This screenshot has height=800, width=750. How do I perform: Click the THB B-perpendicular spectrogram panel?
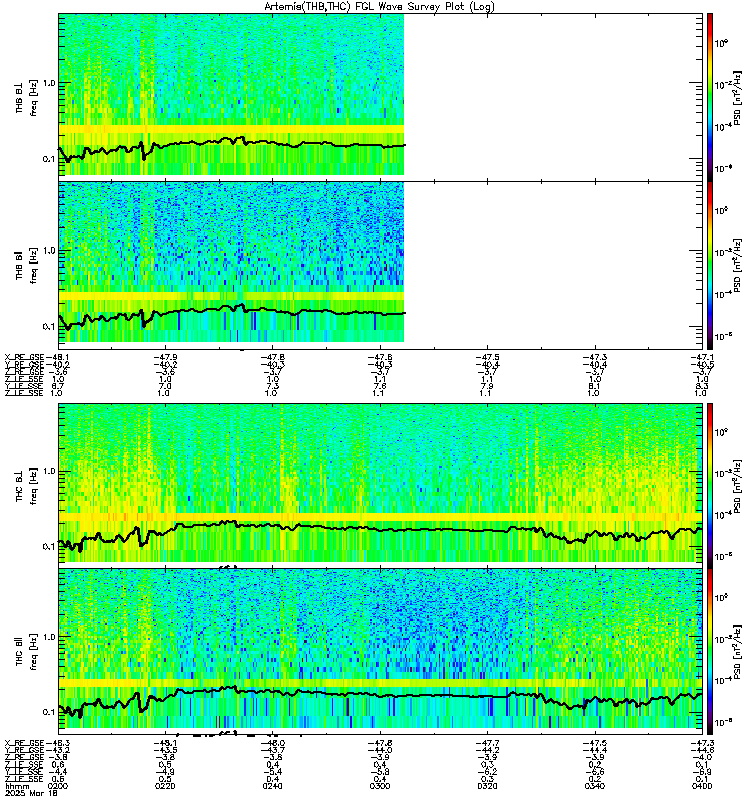coord(380,97)
